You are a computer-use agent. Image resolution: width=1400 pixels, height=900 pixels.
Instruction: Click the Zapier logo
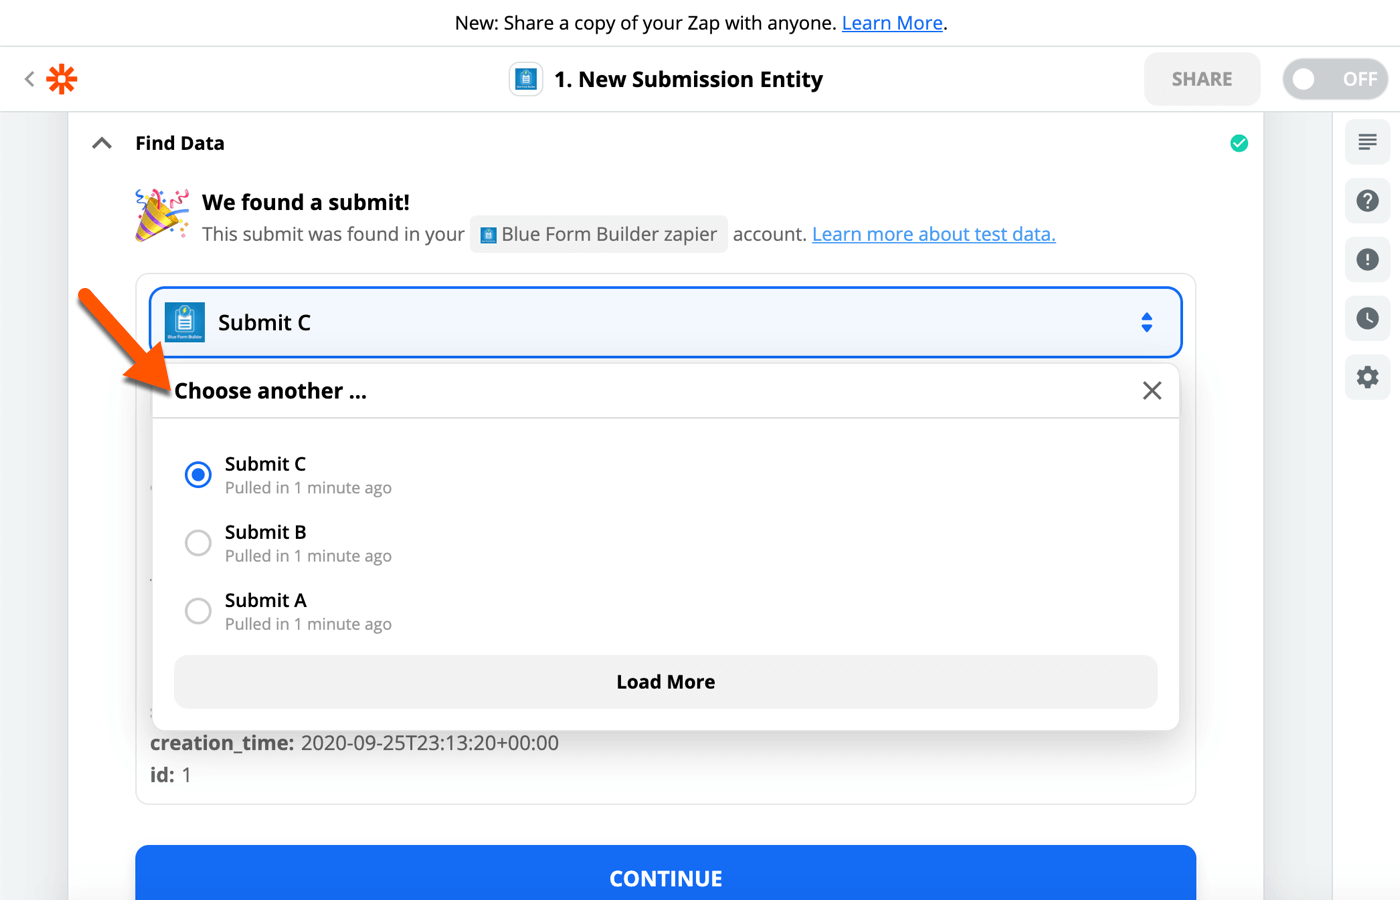click(x=61, y=78)
